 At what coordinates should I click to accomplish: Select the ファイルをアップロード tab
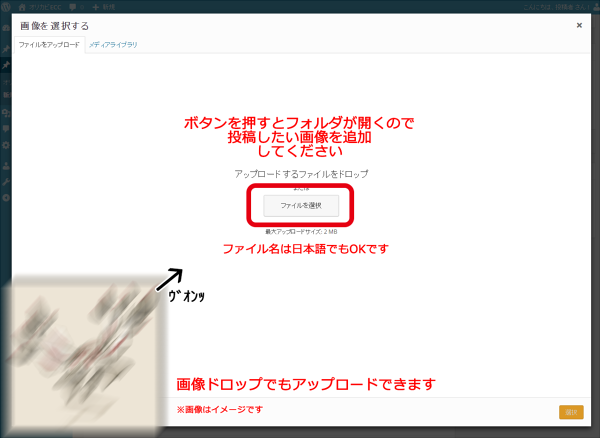pyautogui.click(x=49, y=45)
